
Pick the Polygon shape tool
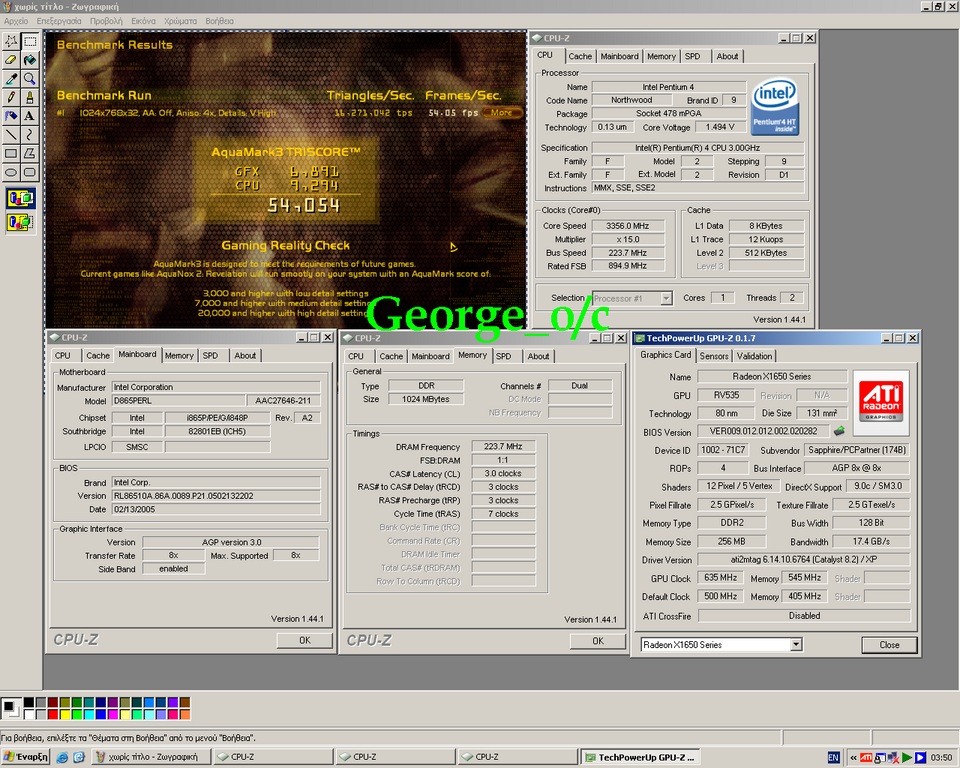(x=29, y=153)
